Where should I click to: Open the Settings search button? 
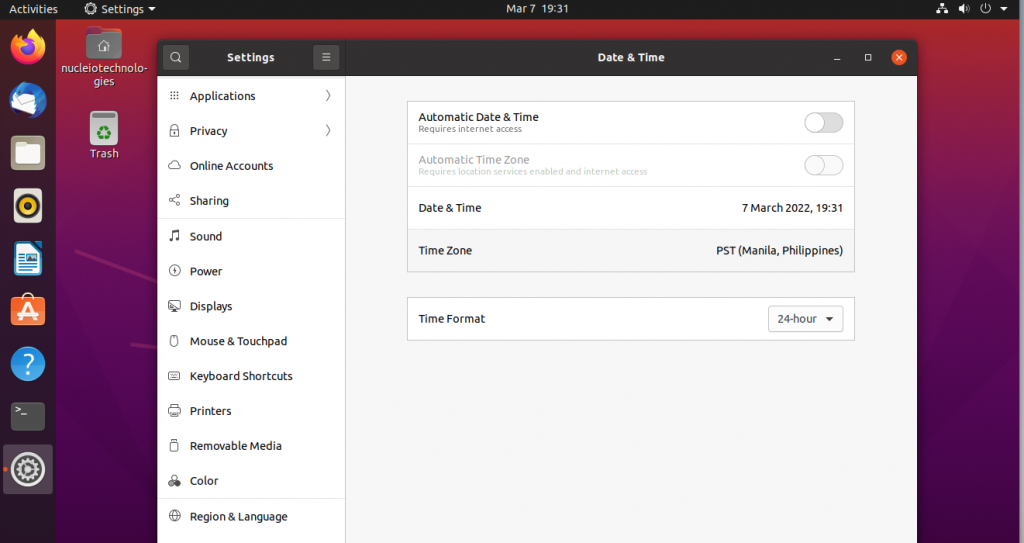[176, 58]
